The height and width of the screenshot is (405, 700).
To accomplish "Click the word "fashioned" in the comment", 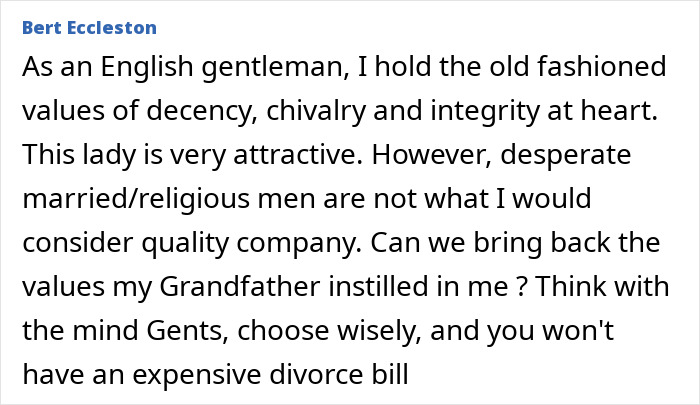I will (x=601, y=66).
